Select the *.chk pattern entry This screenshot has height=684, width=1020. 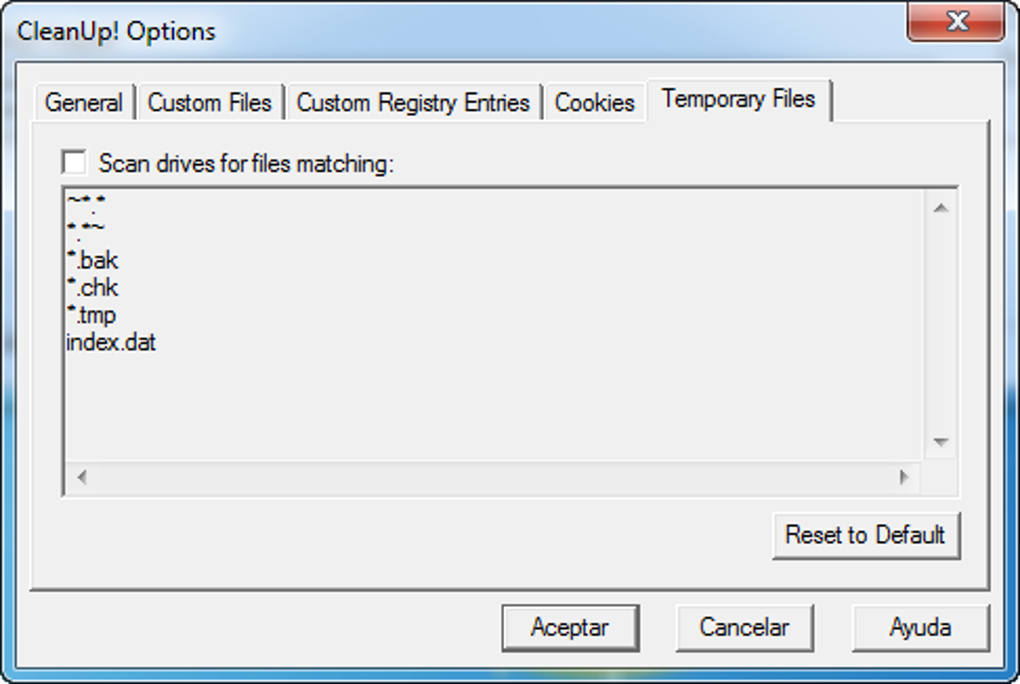click(92, 288)
